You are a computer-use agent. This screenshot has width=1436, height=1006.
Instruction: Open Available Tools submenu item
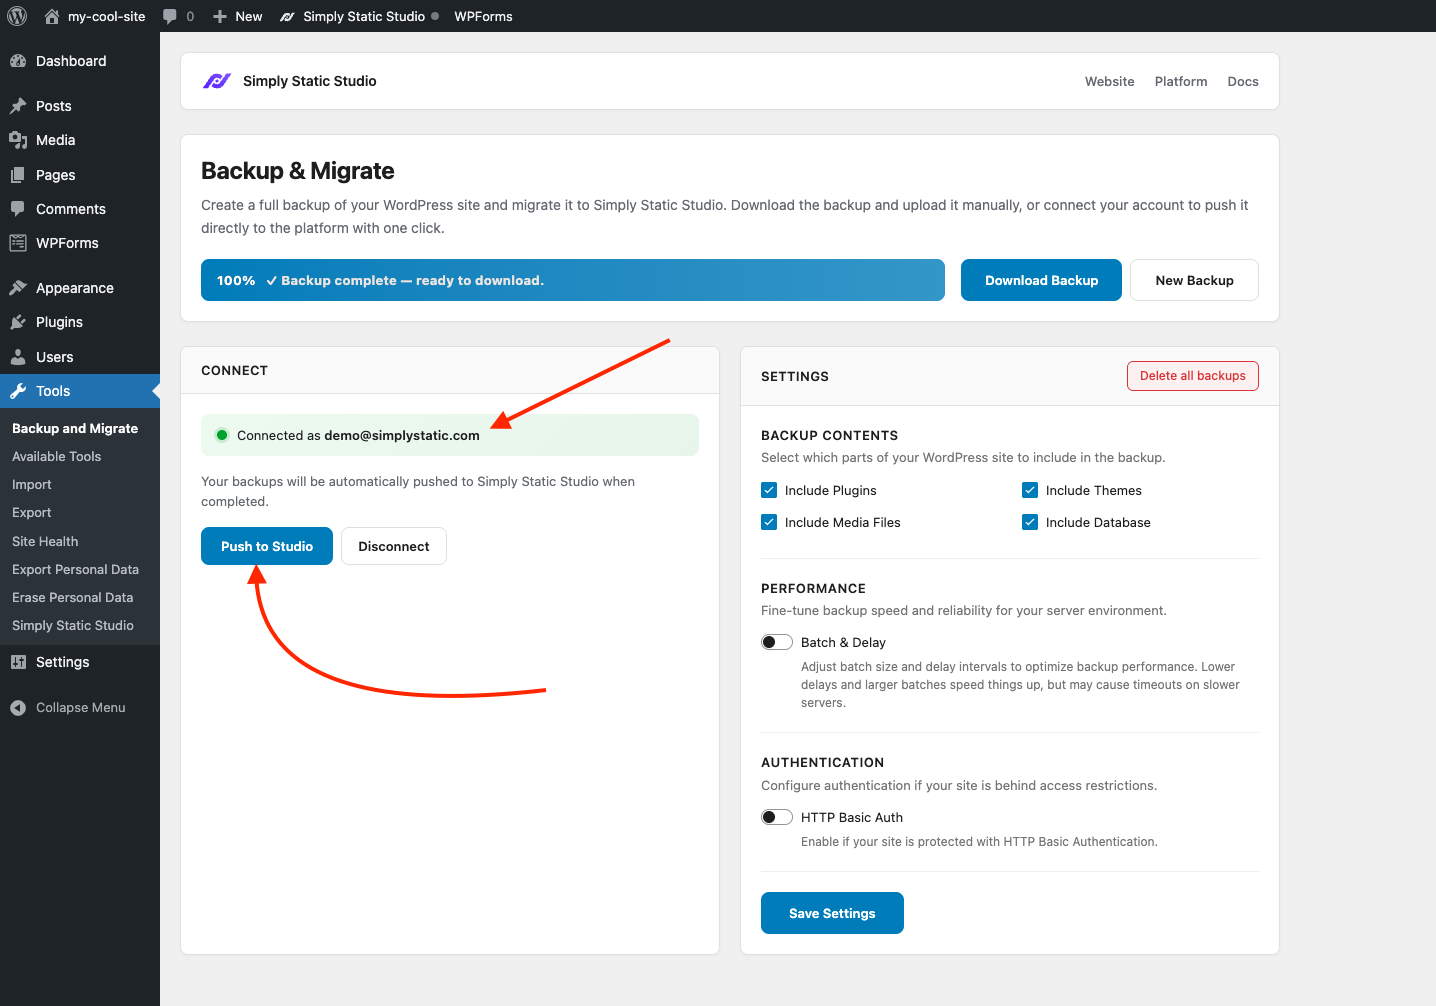(x=57, y=456)
